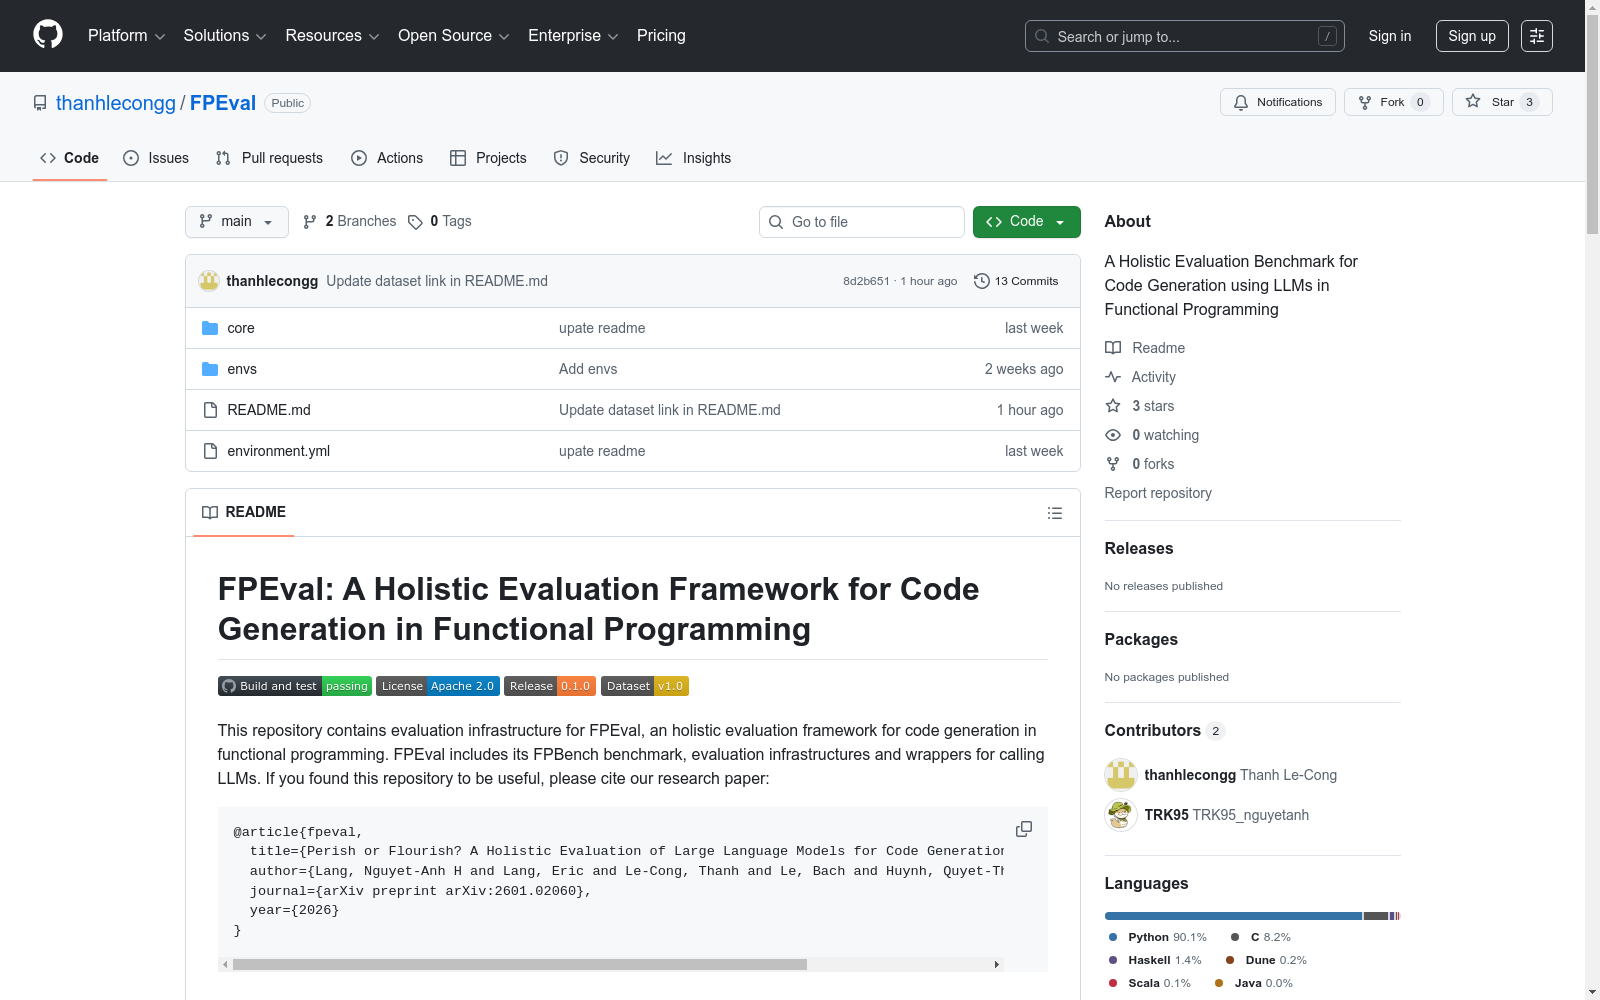1600x1000 pixels.
Task: Click TRK95 contributor avatar
Action: pos(1121,815)
